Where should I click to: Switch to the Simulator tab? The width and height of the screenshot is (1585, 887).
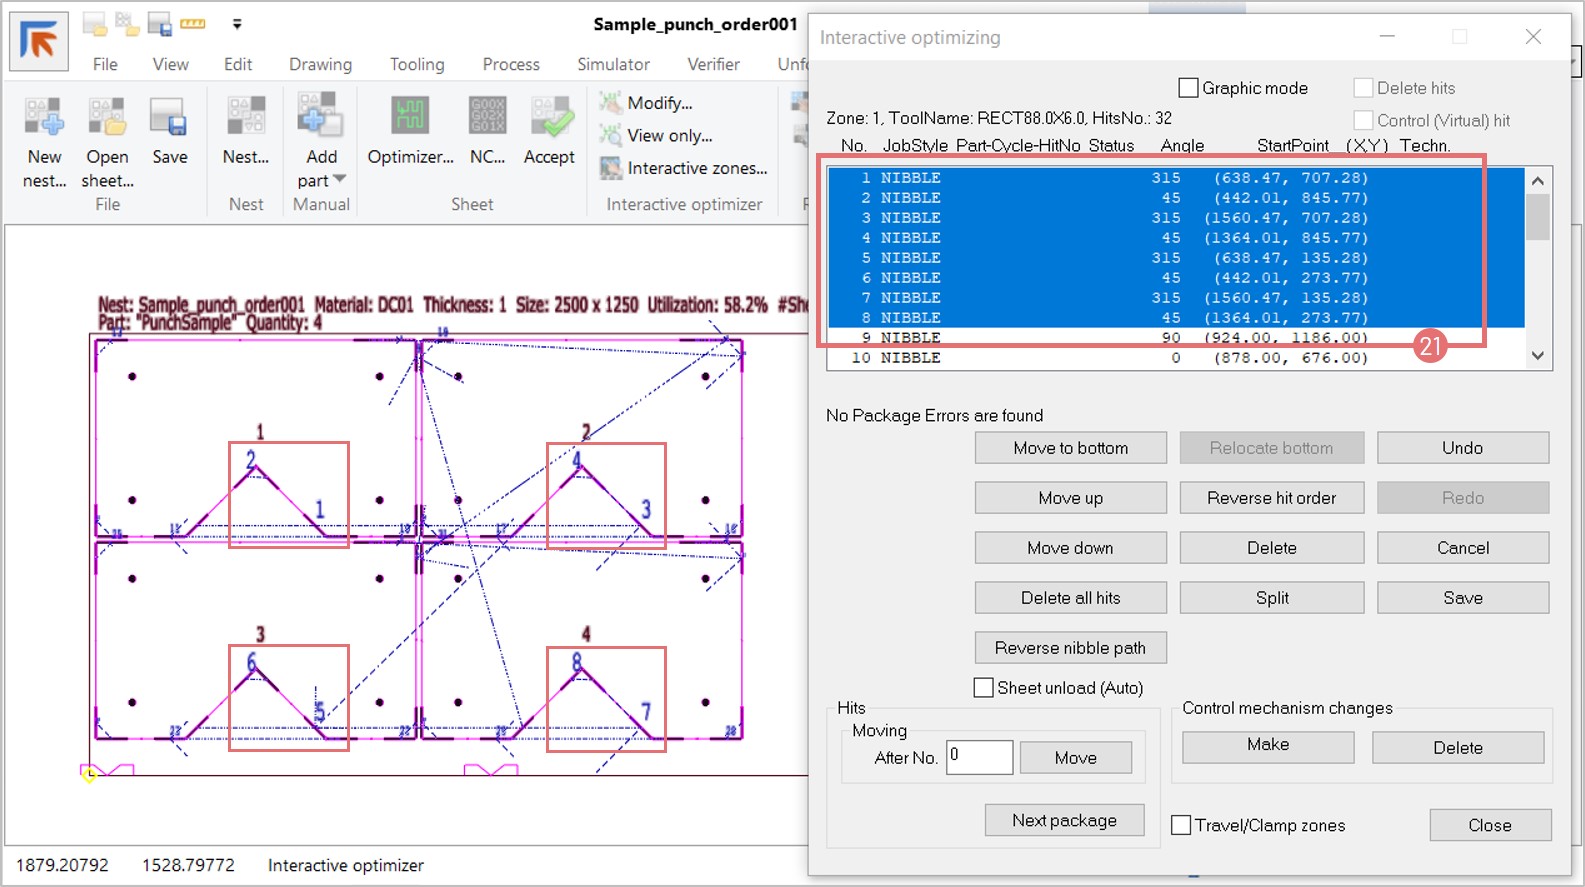pos(613,64)
